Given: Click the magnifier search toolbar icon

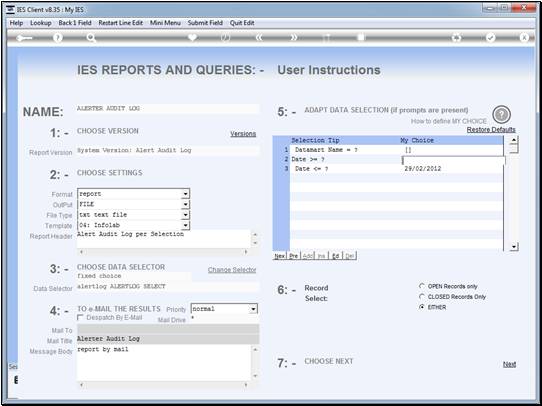Looking at the screenshot, I should [91, 38].
